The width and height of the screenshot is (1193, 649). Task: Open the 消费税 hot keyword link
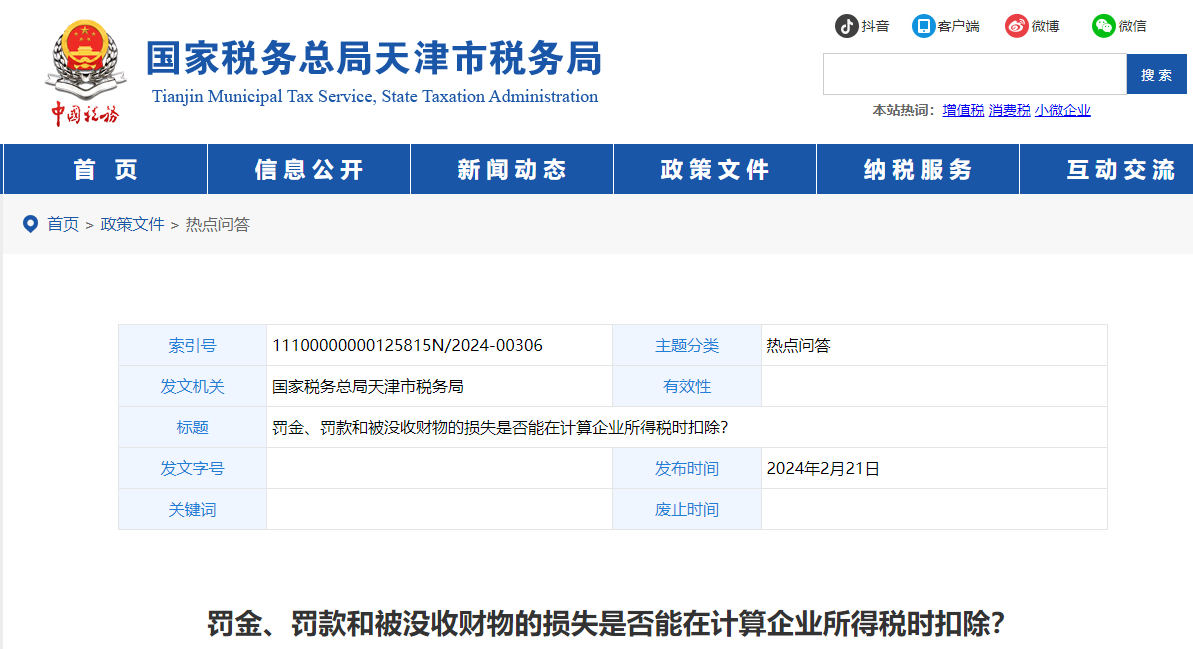point(1010,110)
